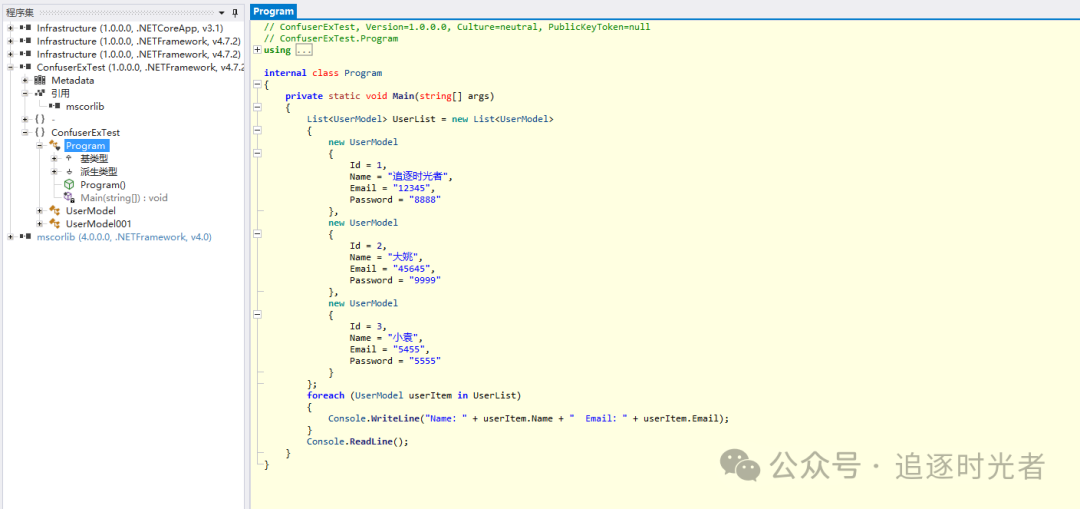Viewport: 1080px width, 509px height.
Task: Click the UserModel001 class icon
Action: point(54,224)
